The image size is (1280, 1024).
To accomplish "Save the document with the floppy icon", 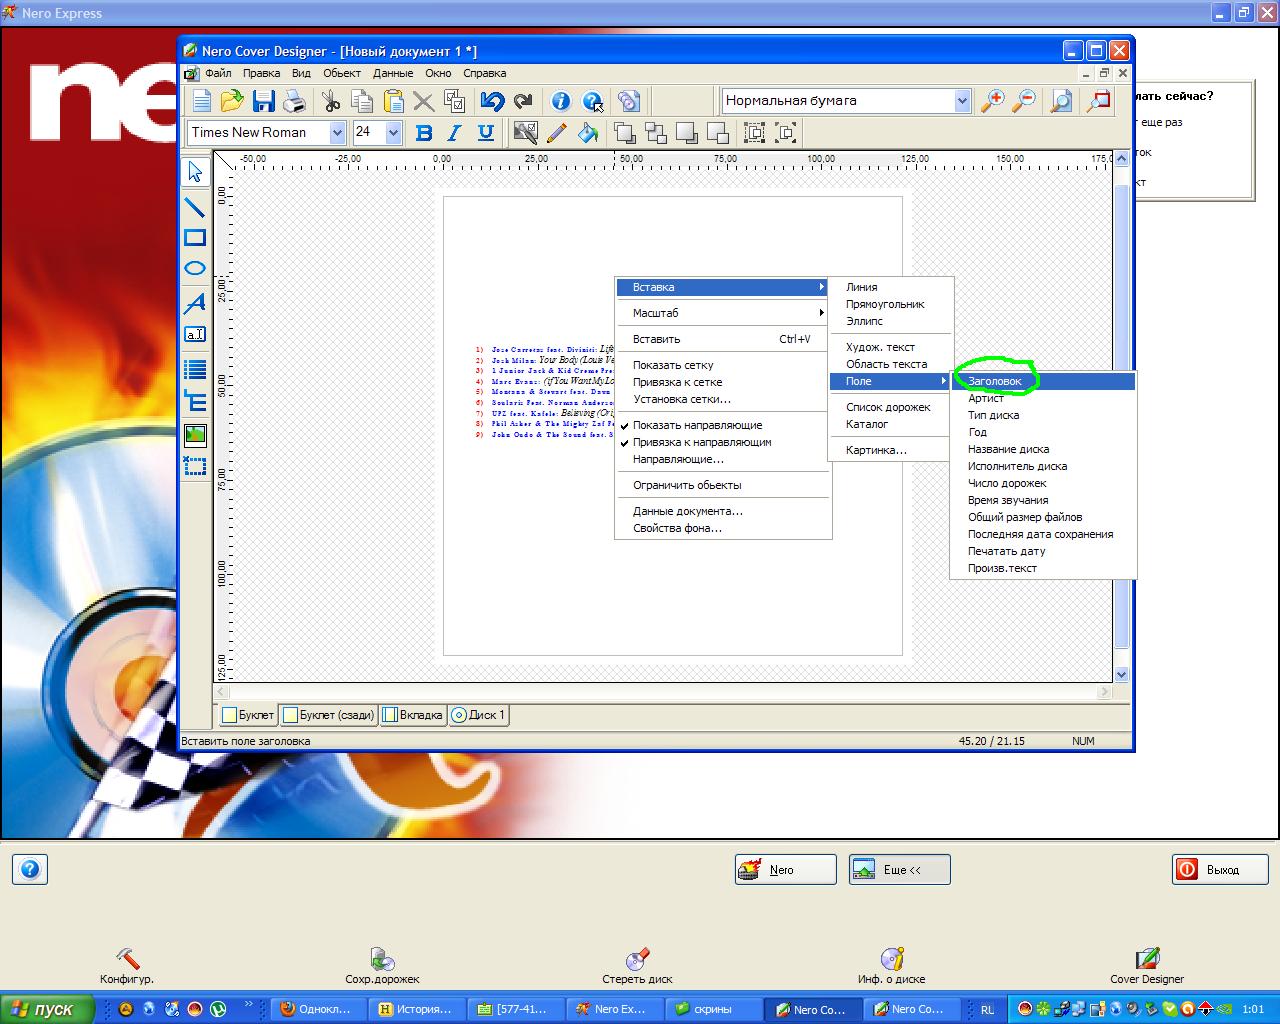I will [263, 100].
